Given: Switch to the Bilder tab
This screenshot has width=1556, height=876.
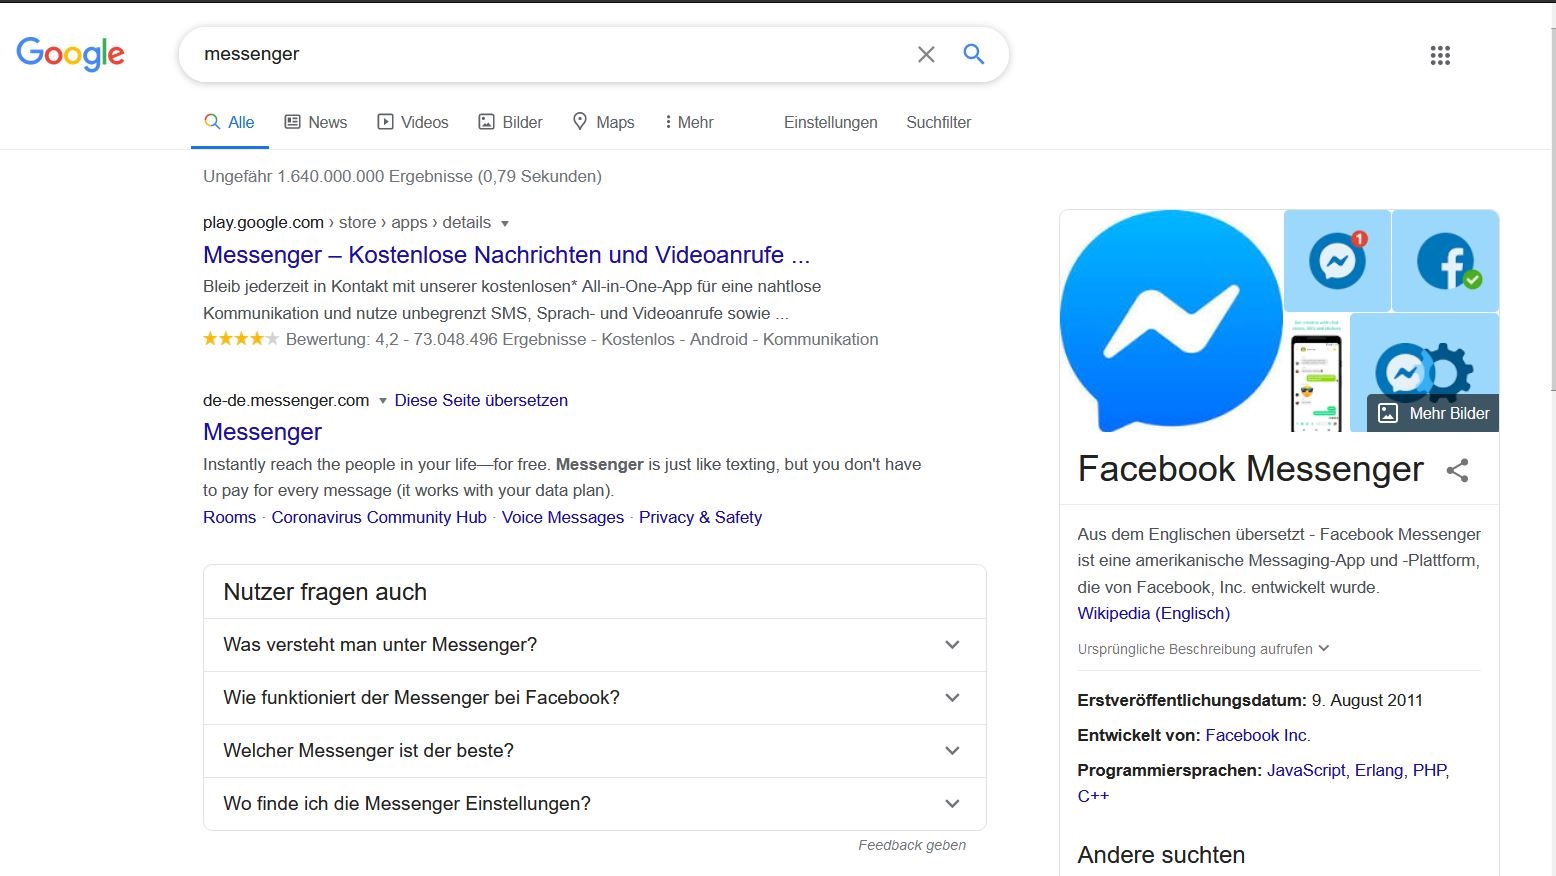Looking at the screenshot, I should [510, 122].
